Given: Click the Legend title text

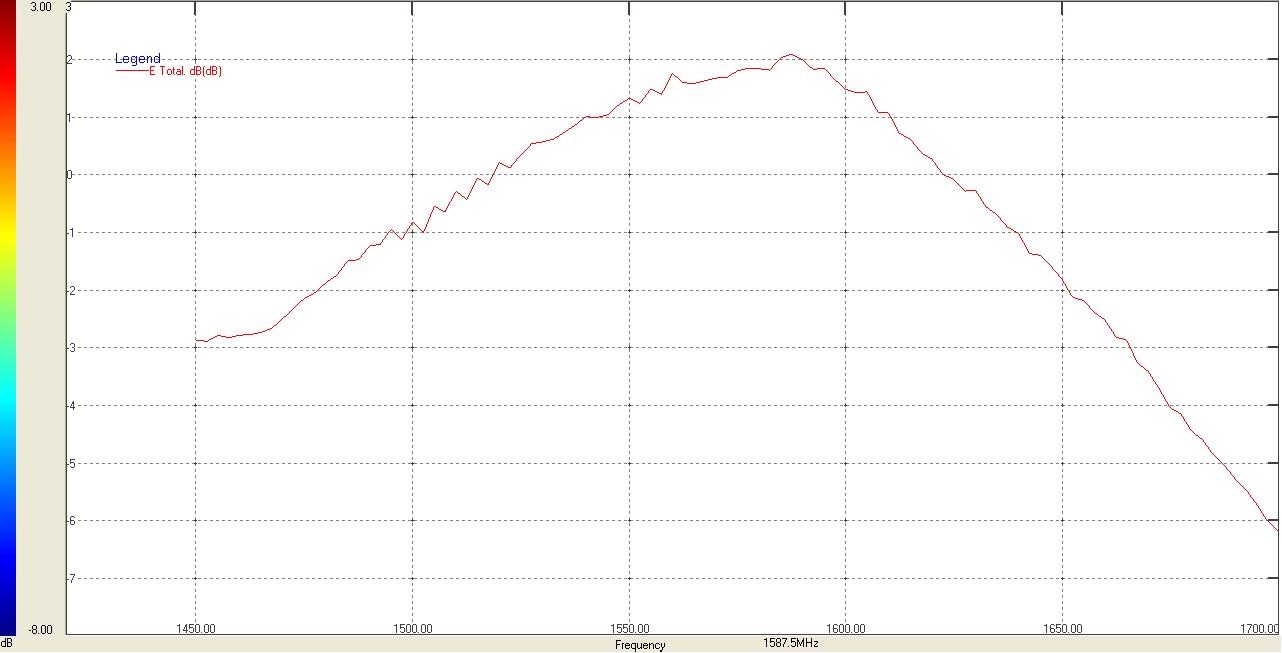Looking at the screenshot, I should (x=138, y=59).
